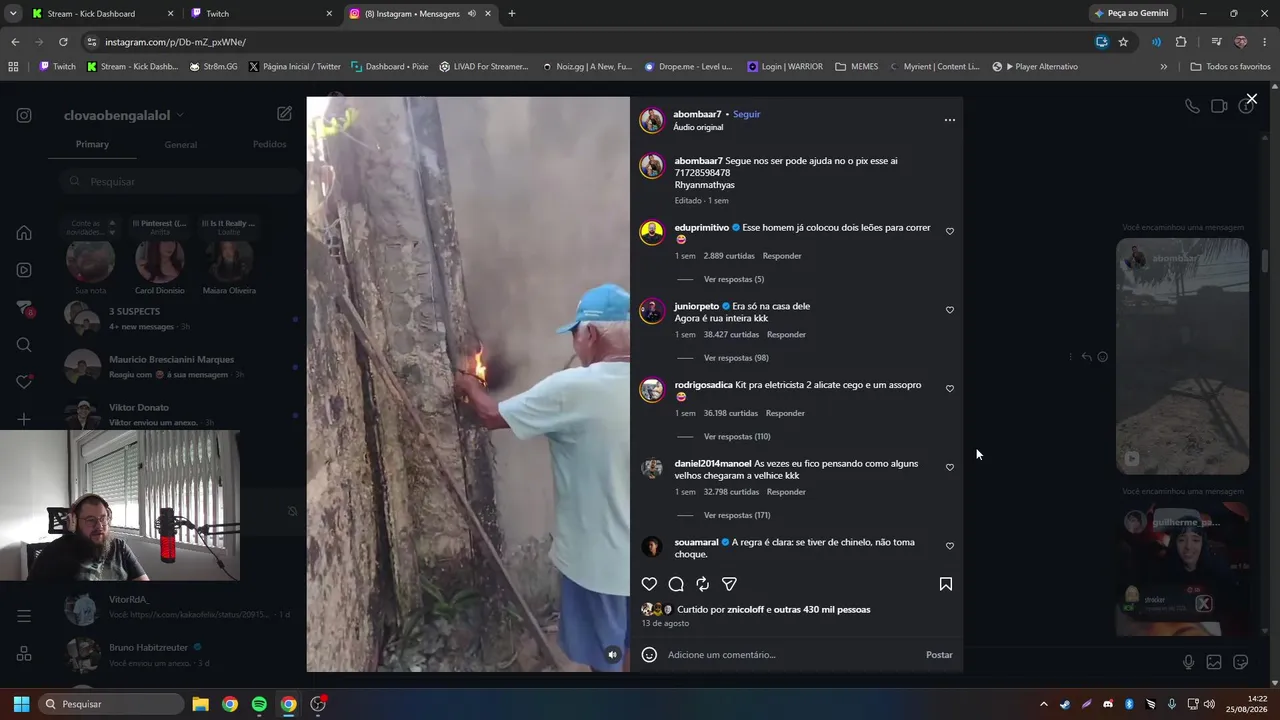Show 171 replies under daniel2014manoel

tap(737, 516)
